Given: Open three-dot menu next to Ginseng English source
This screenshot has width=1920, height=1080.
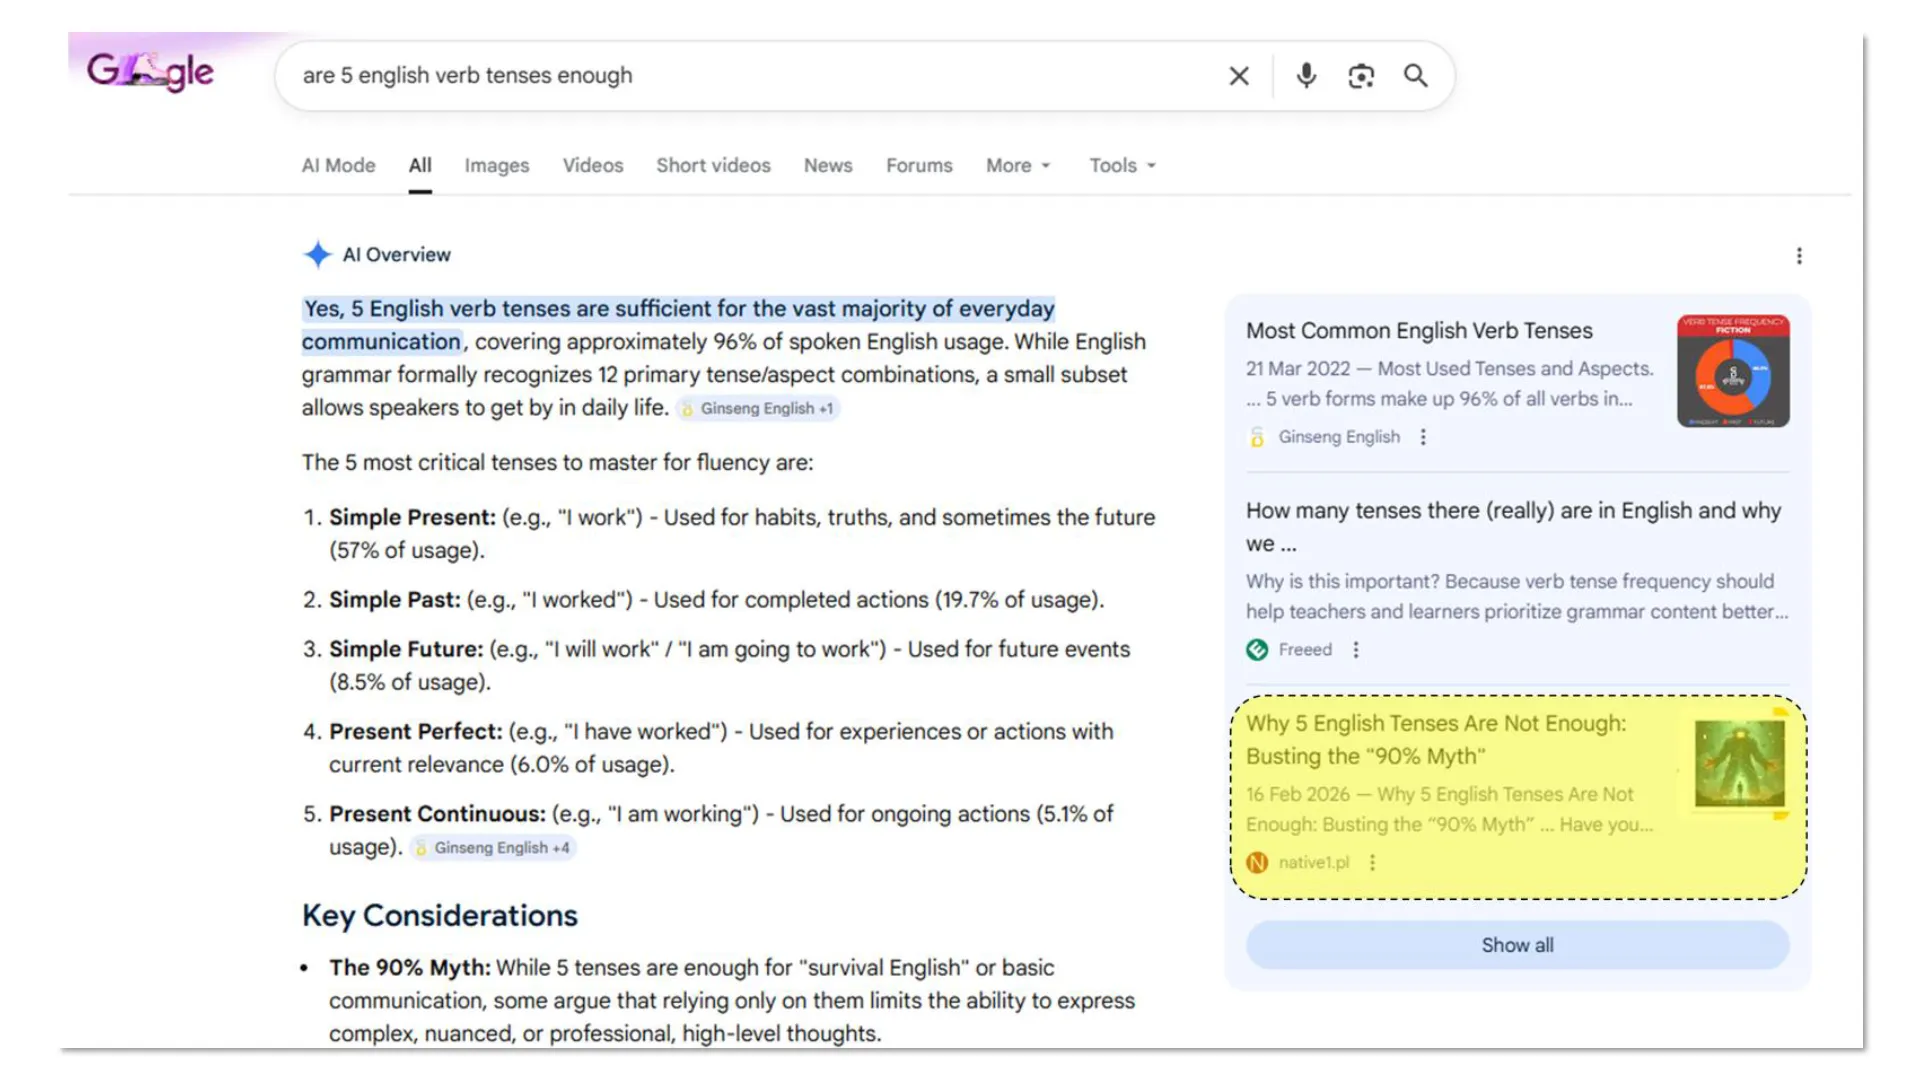Looking at the screenshot, I should click(1423, 437).
